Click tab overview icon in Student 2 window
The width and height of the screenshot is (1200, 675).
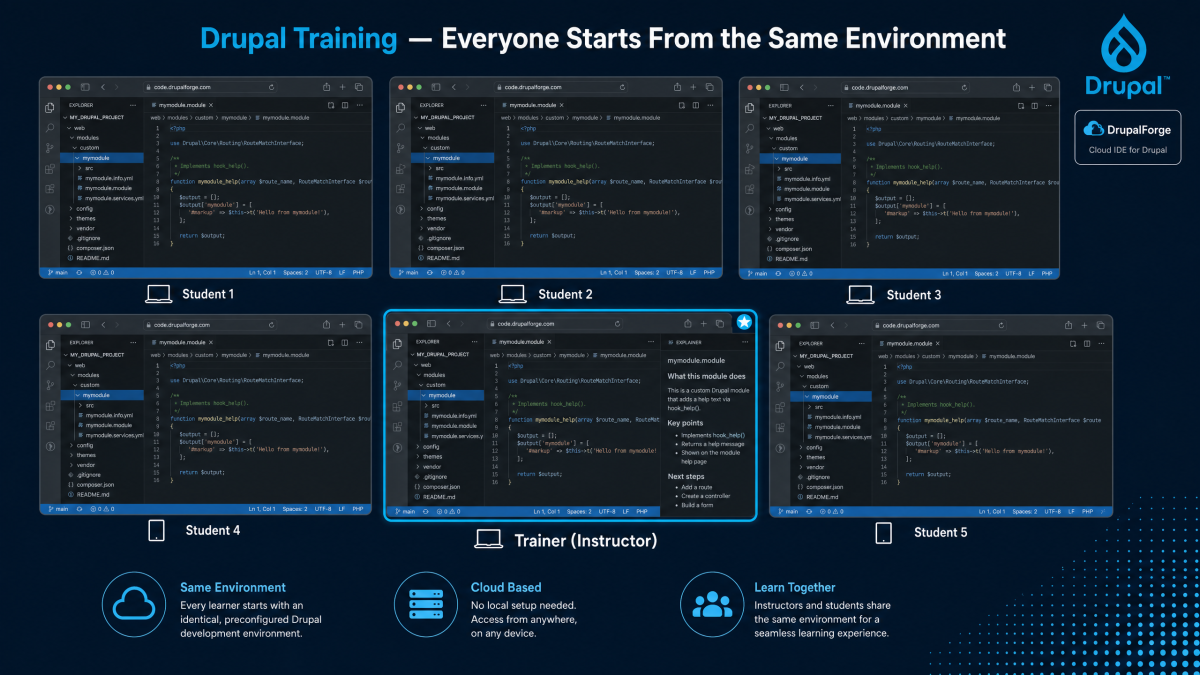(x=708, y=87)
